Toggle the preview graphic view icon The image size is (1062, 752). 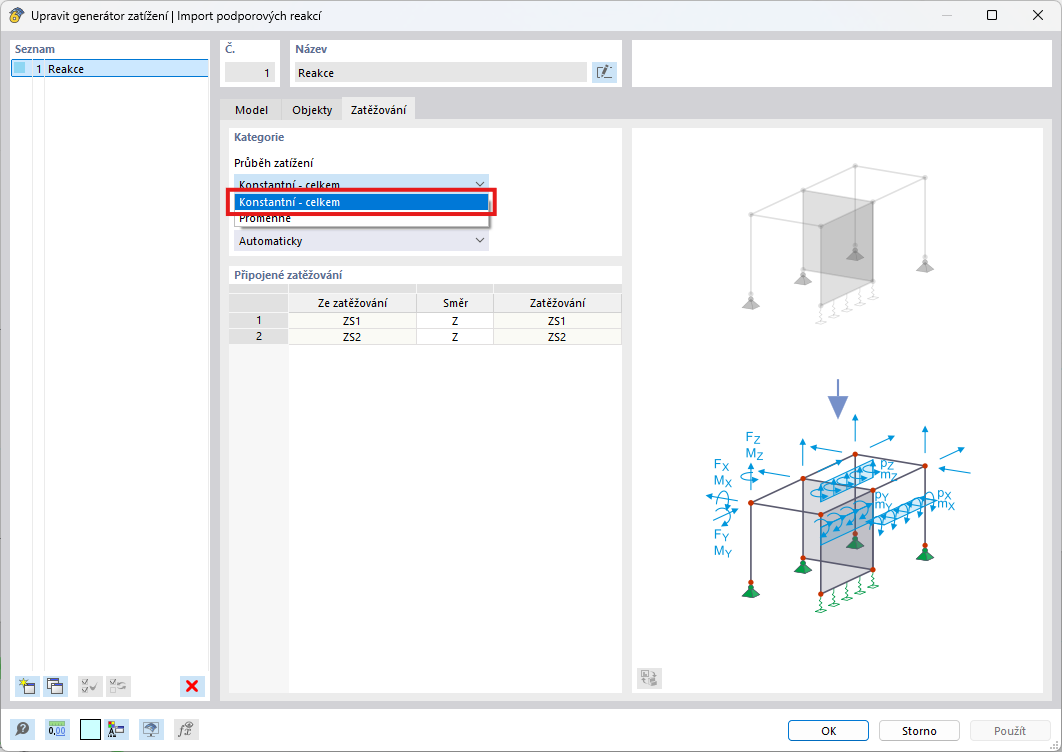[x=649, y=677]
